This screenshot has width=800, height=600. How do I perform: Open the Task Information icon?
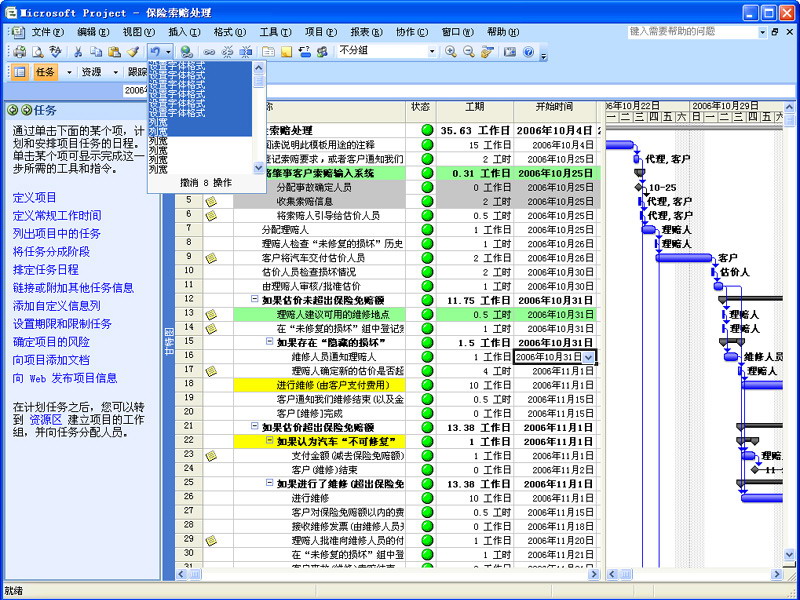coord(268,52)
